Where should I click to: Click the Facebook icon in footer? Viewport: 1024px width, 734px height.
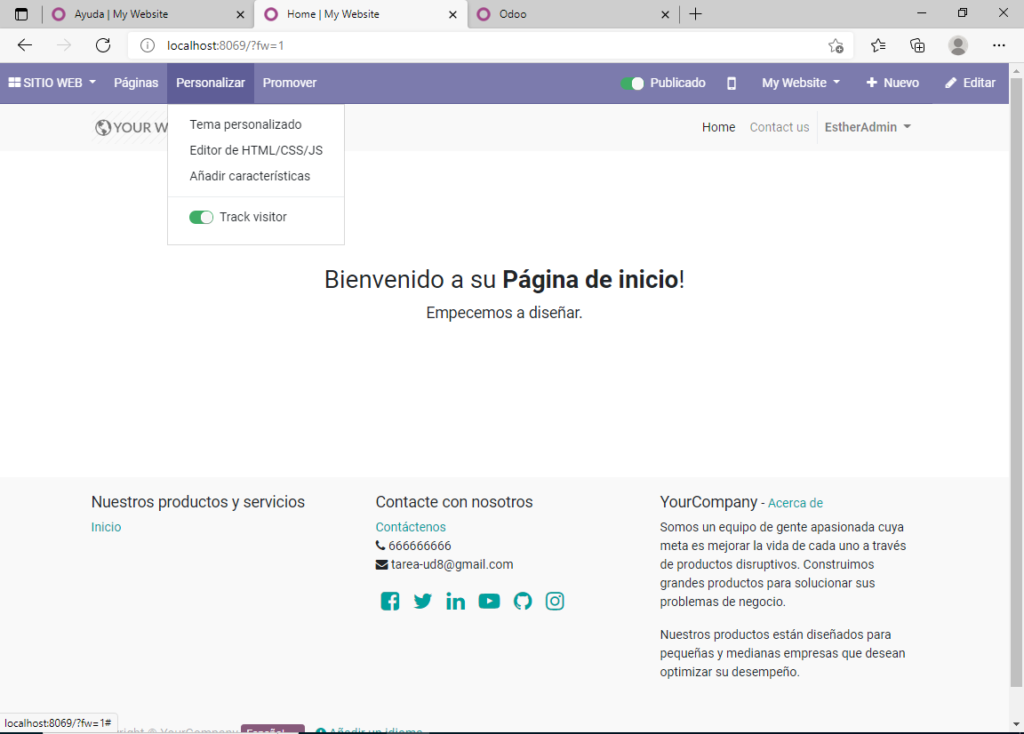pos(390,601)
